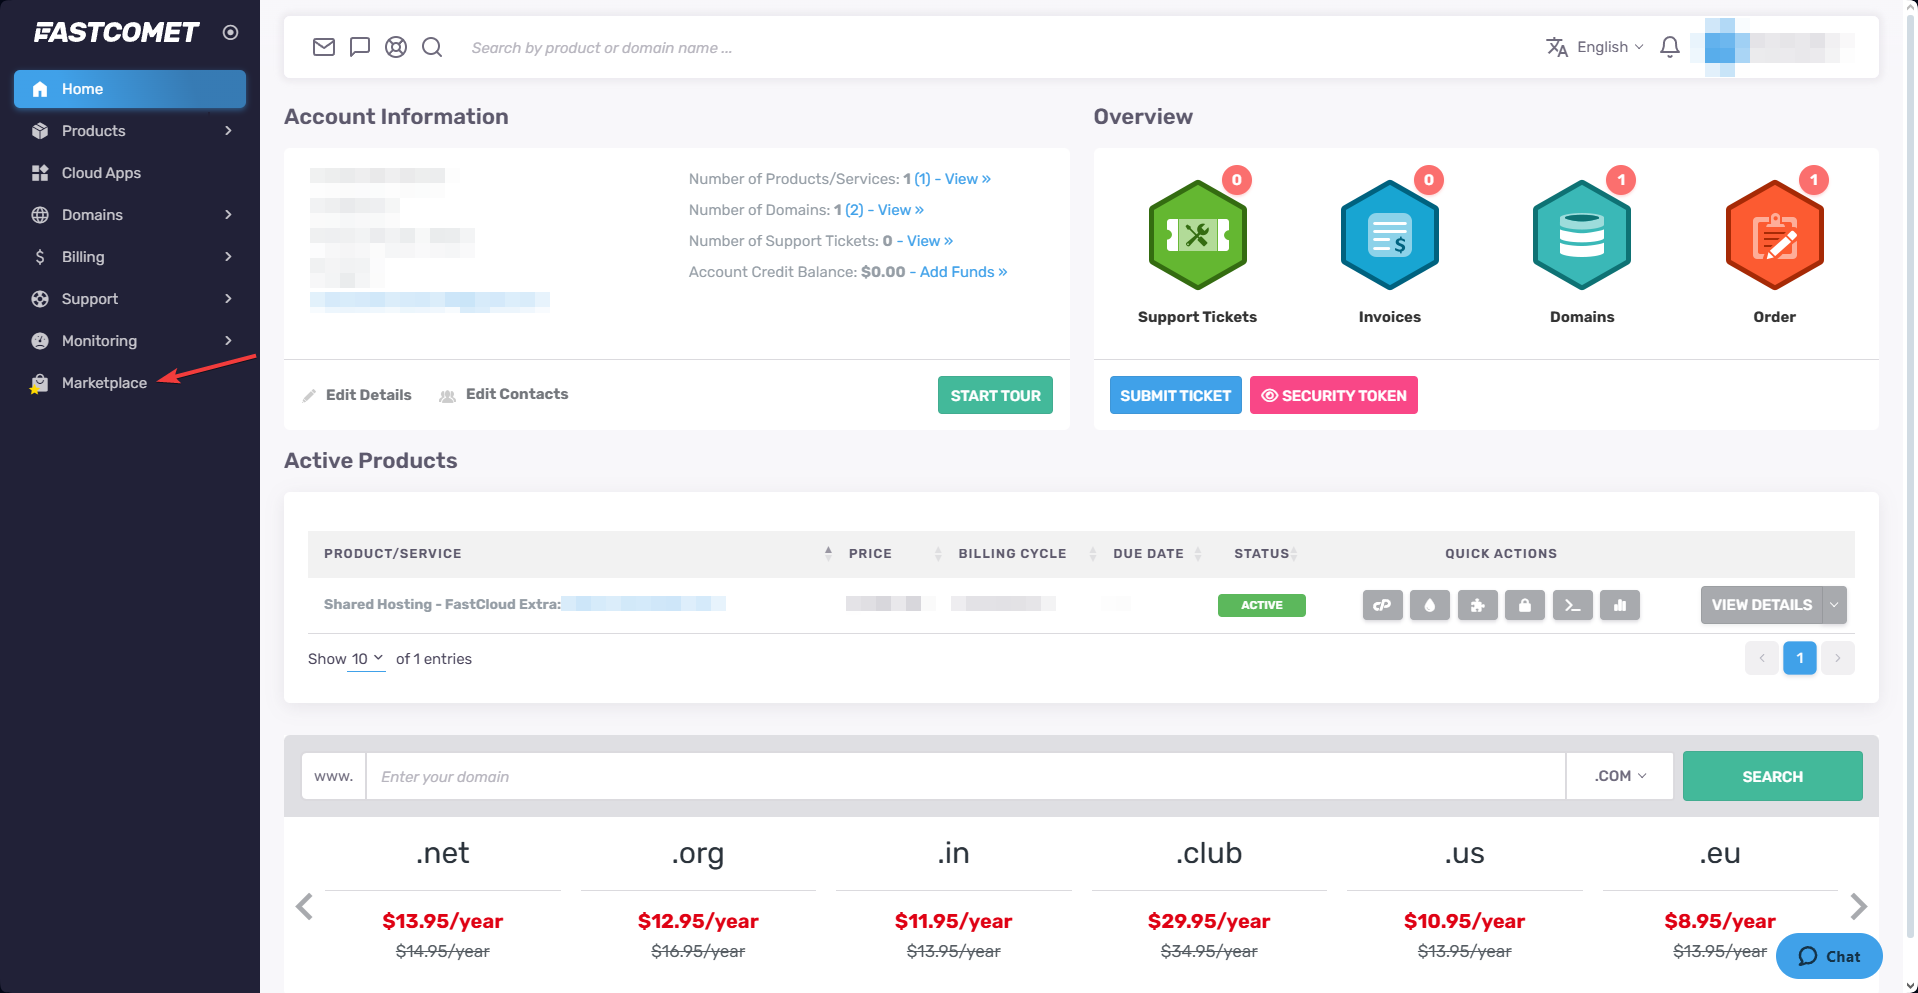Image resolution: width=1918 pixels, height=993 pixels.
Task: Click the $13.95/year .net price
Action: coord(443,921)
